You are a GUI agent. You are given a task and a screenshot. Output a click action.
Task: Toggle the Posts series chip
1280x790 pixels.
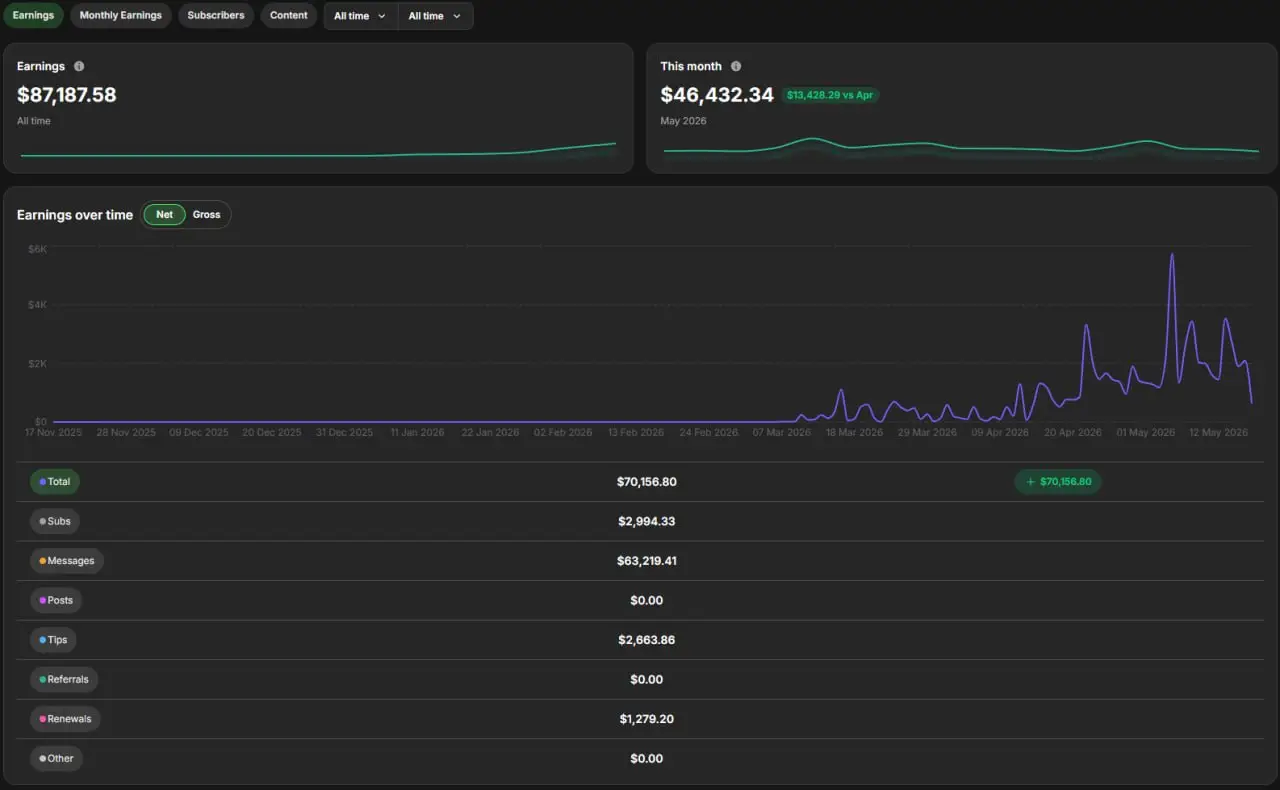(56, 600)
